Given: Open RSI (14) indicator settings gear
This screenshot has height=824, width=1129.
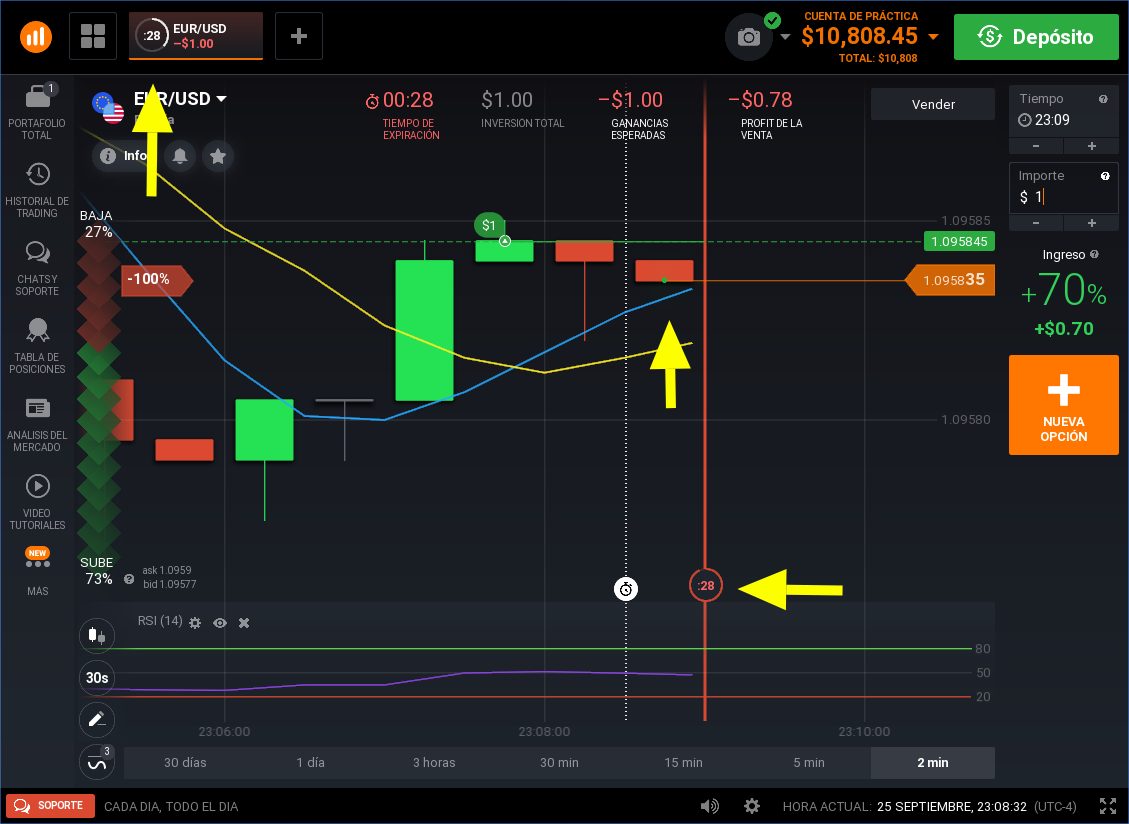Looking at the screenshot, I should tap(195, 623).
